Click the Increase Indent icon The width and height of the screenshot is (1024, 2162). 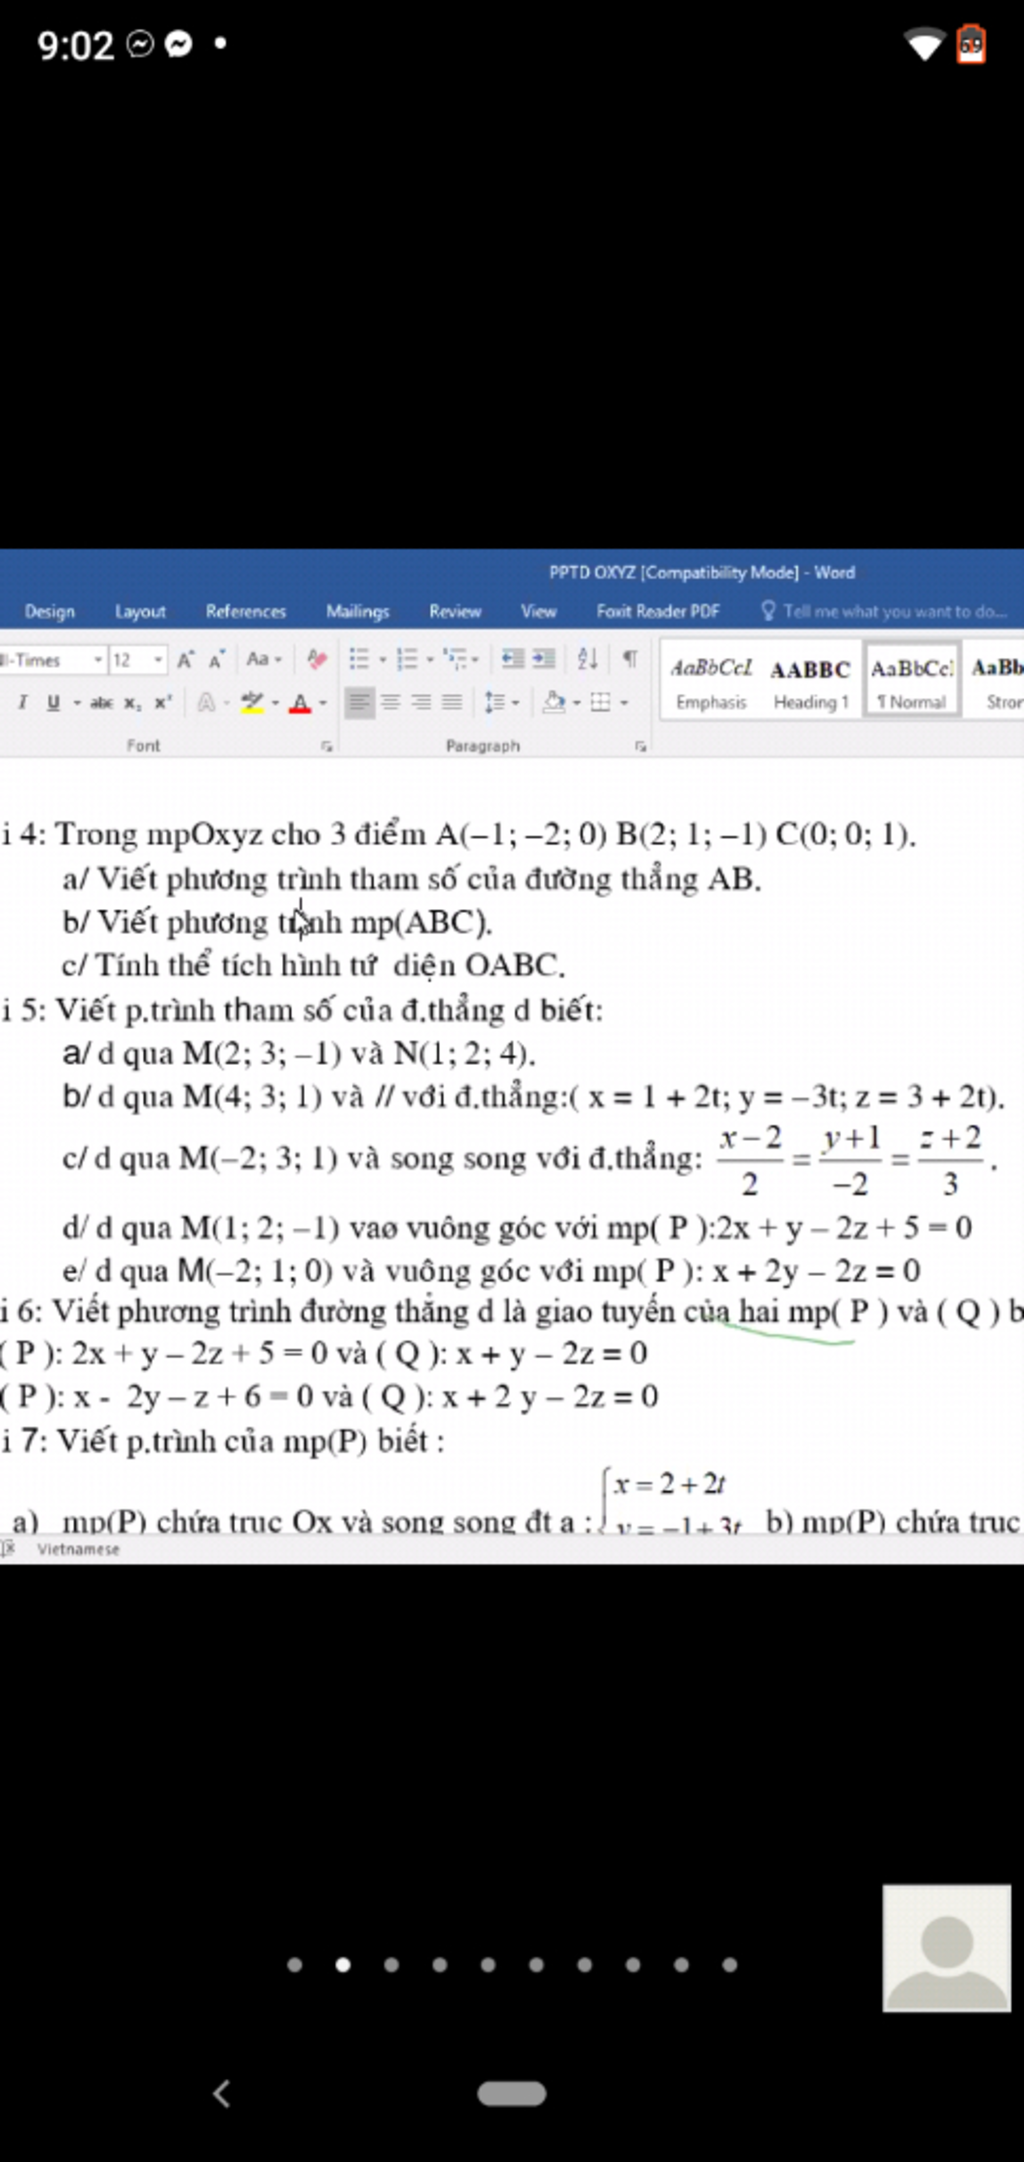[543, 659]
